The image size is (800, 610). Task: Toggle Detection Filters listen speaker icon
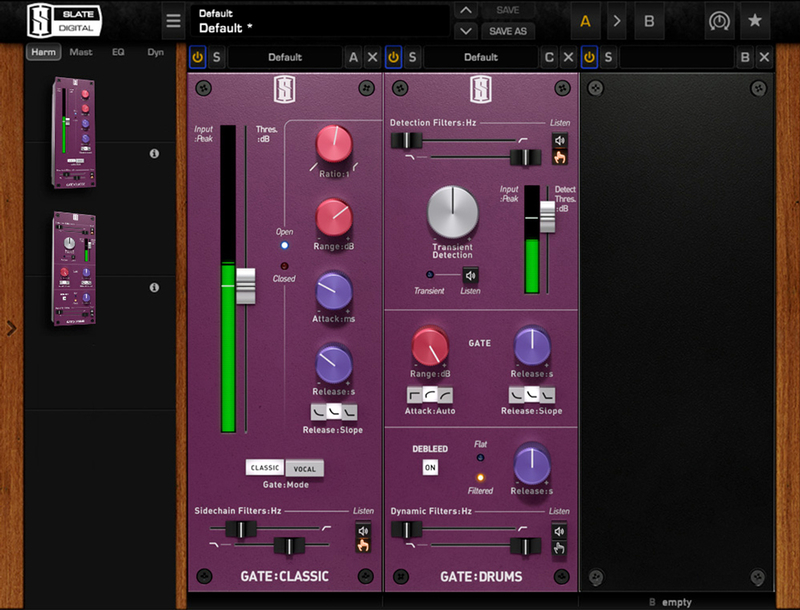coord(560,140)
